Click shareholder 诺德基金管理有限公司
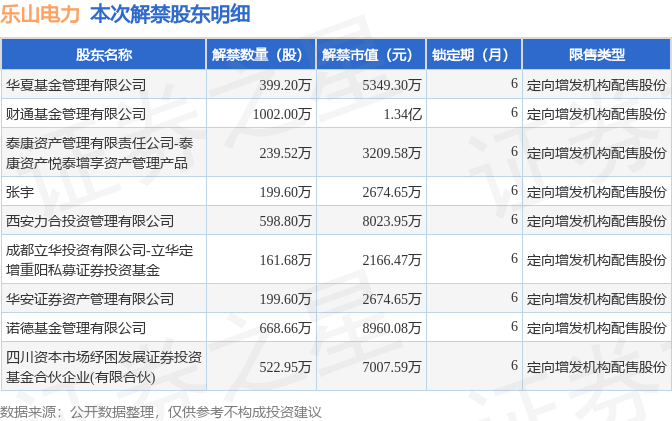The image size is (672, 421). [x=76, y=328]
